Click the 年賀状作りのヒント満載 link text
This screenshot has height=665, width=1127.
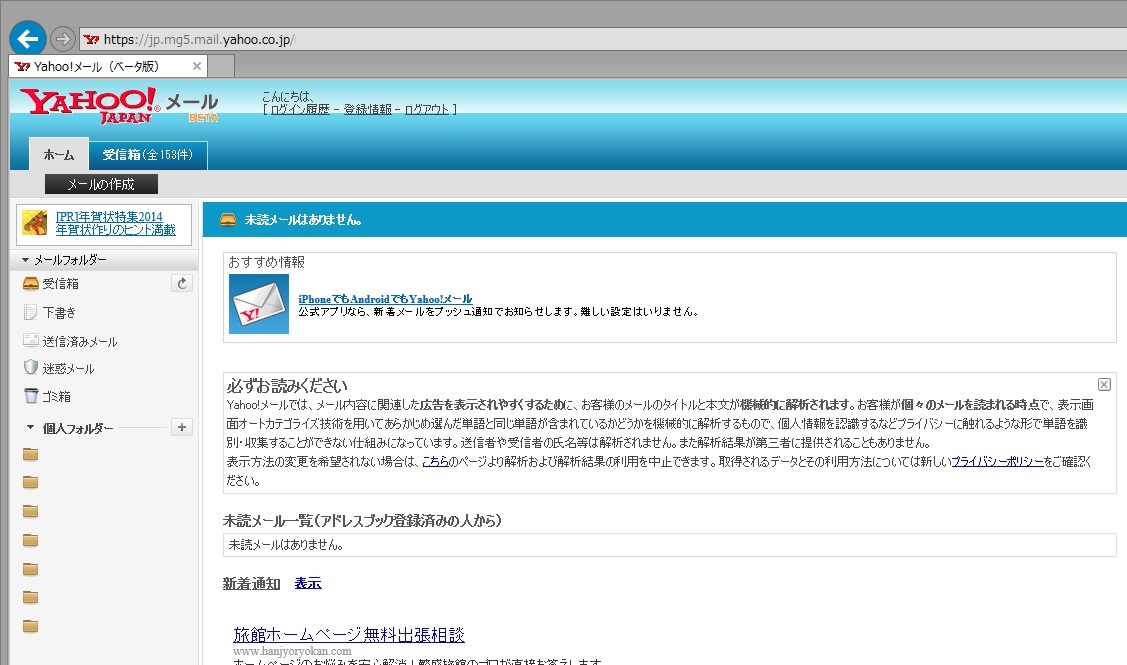[x=116, y=229]
